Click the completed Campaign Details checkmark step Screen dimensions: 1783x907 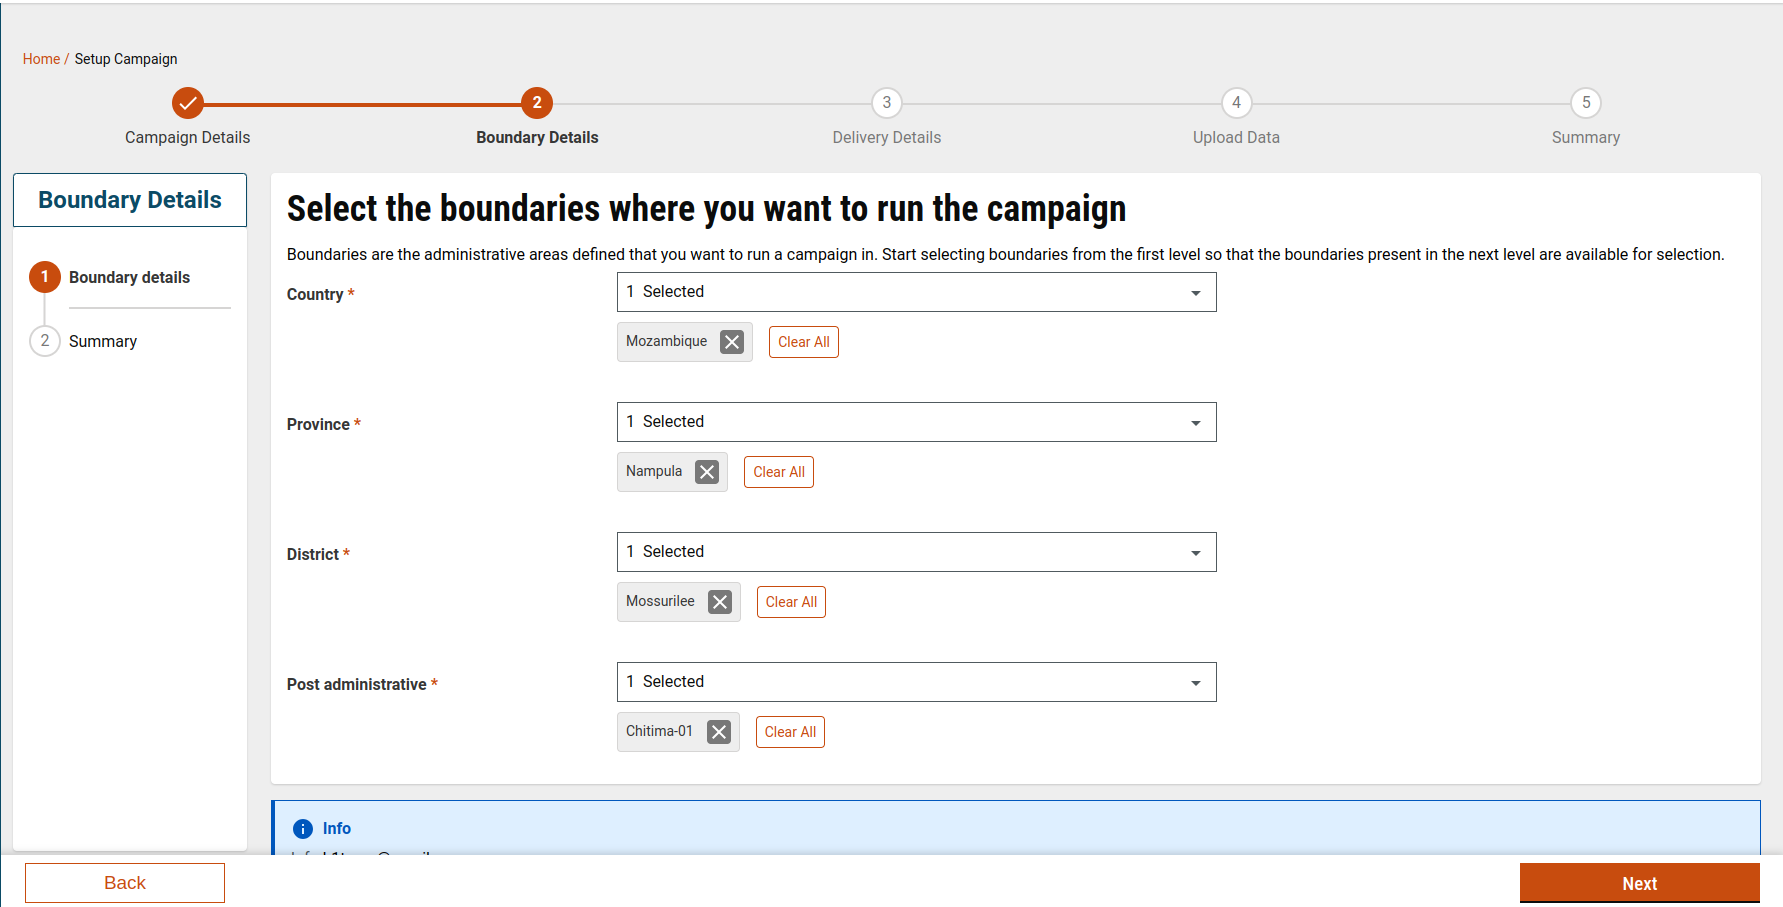[187, 103]
